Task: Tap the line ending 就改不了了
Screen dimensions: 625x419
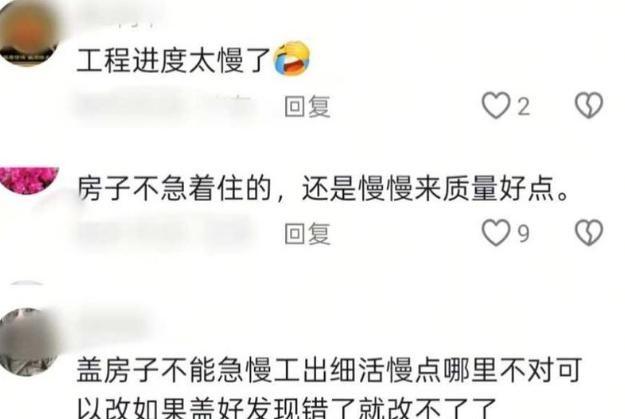Action: point(286,407)
